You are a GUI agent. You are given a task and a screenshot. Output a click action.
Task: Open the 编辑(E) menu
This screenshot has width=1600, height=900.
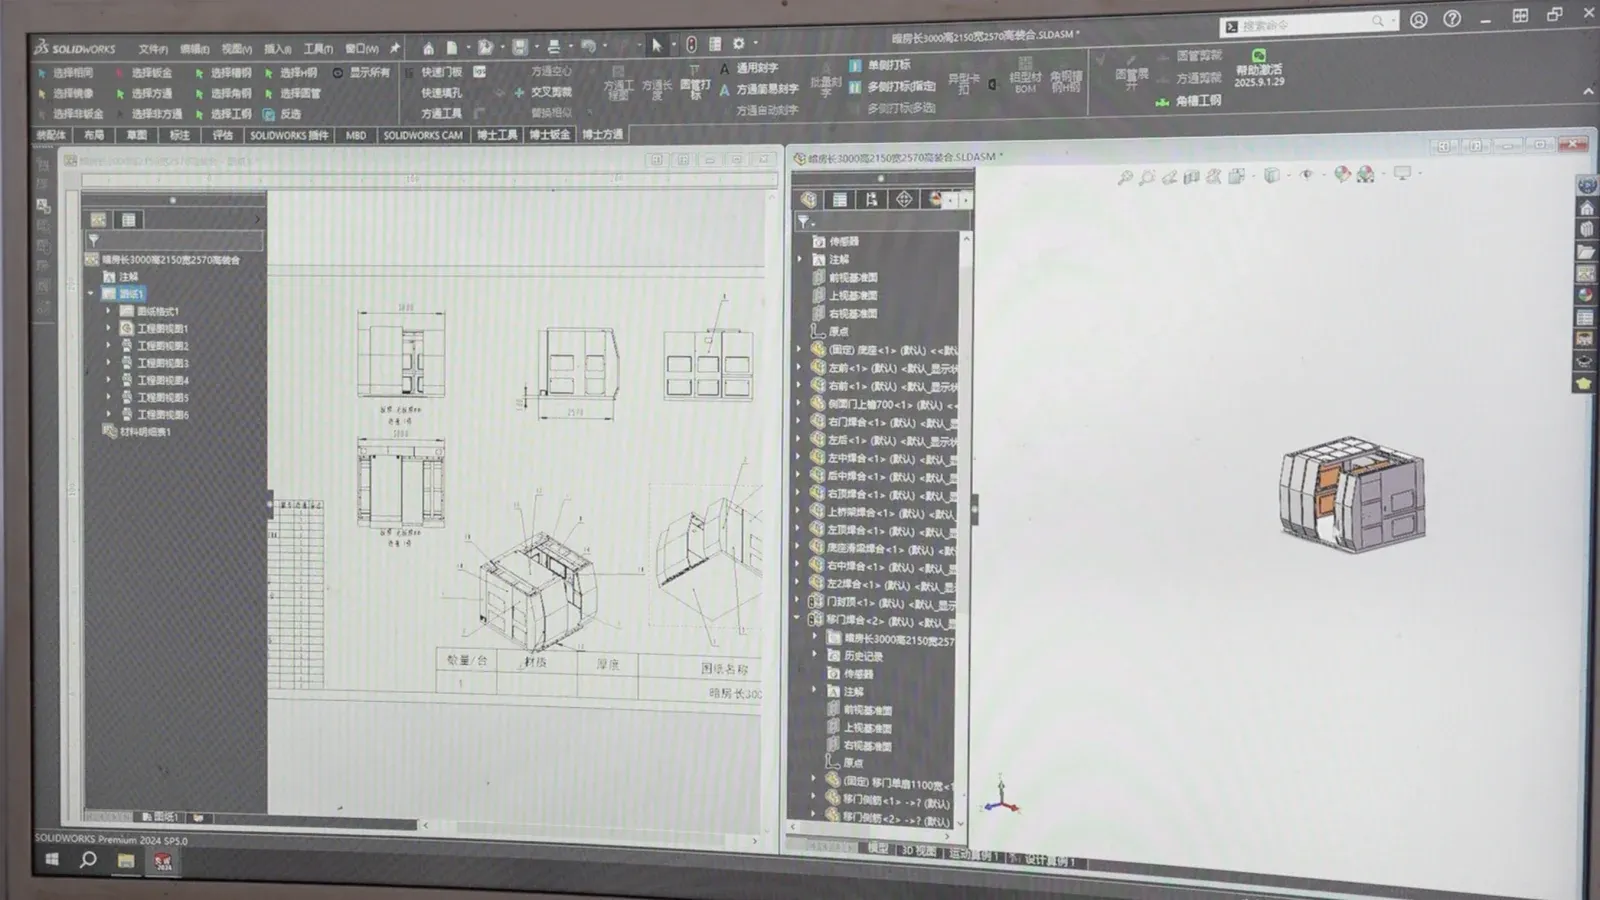point(195,49)
